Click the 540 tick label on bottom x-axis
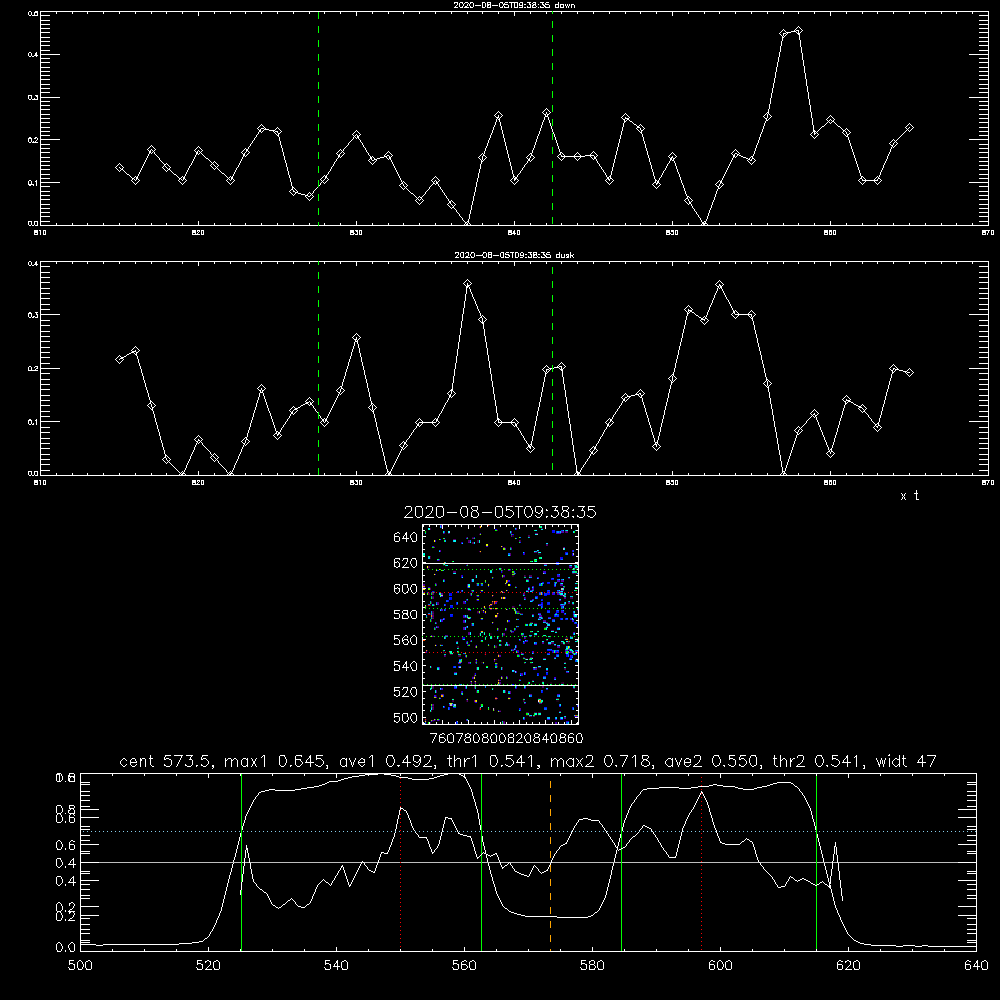The height and width of the screenshot is (1000, 1000). [x=336, y=966]
